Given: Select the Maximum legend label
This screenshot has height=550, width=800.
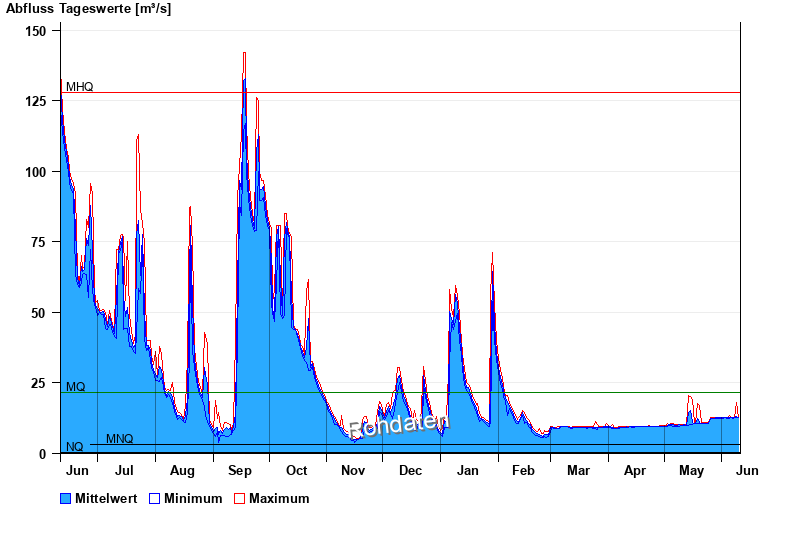Looking at the screenshot, I should pos(279,499).
